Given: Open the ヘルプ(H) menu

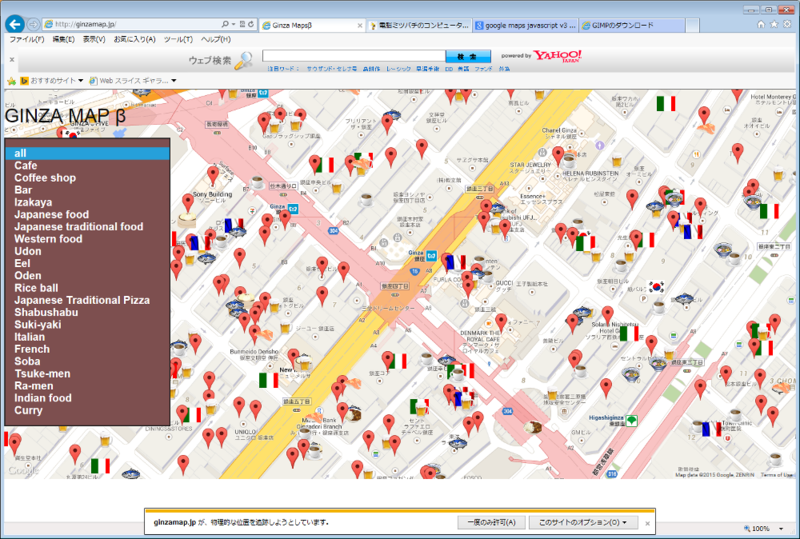Looking at the screenshot, I should 215,39.
